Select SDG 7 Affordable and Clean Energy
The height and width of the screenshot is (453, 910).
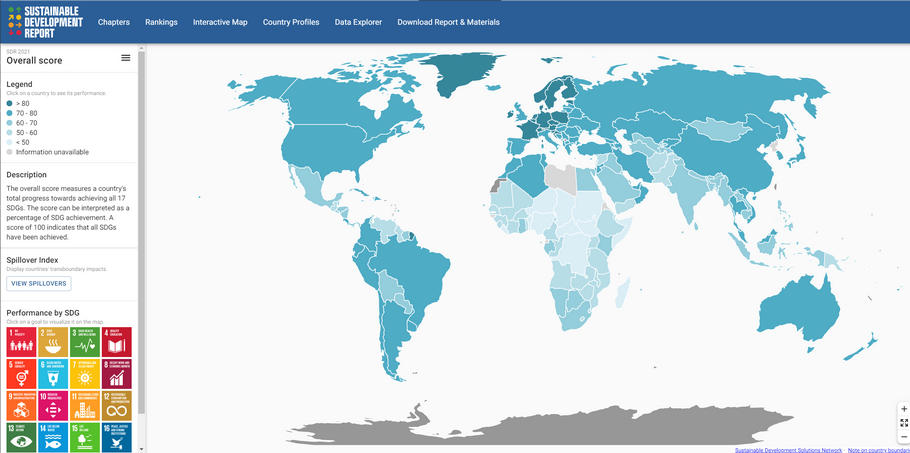tap(85, 374)
